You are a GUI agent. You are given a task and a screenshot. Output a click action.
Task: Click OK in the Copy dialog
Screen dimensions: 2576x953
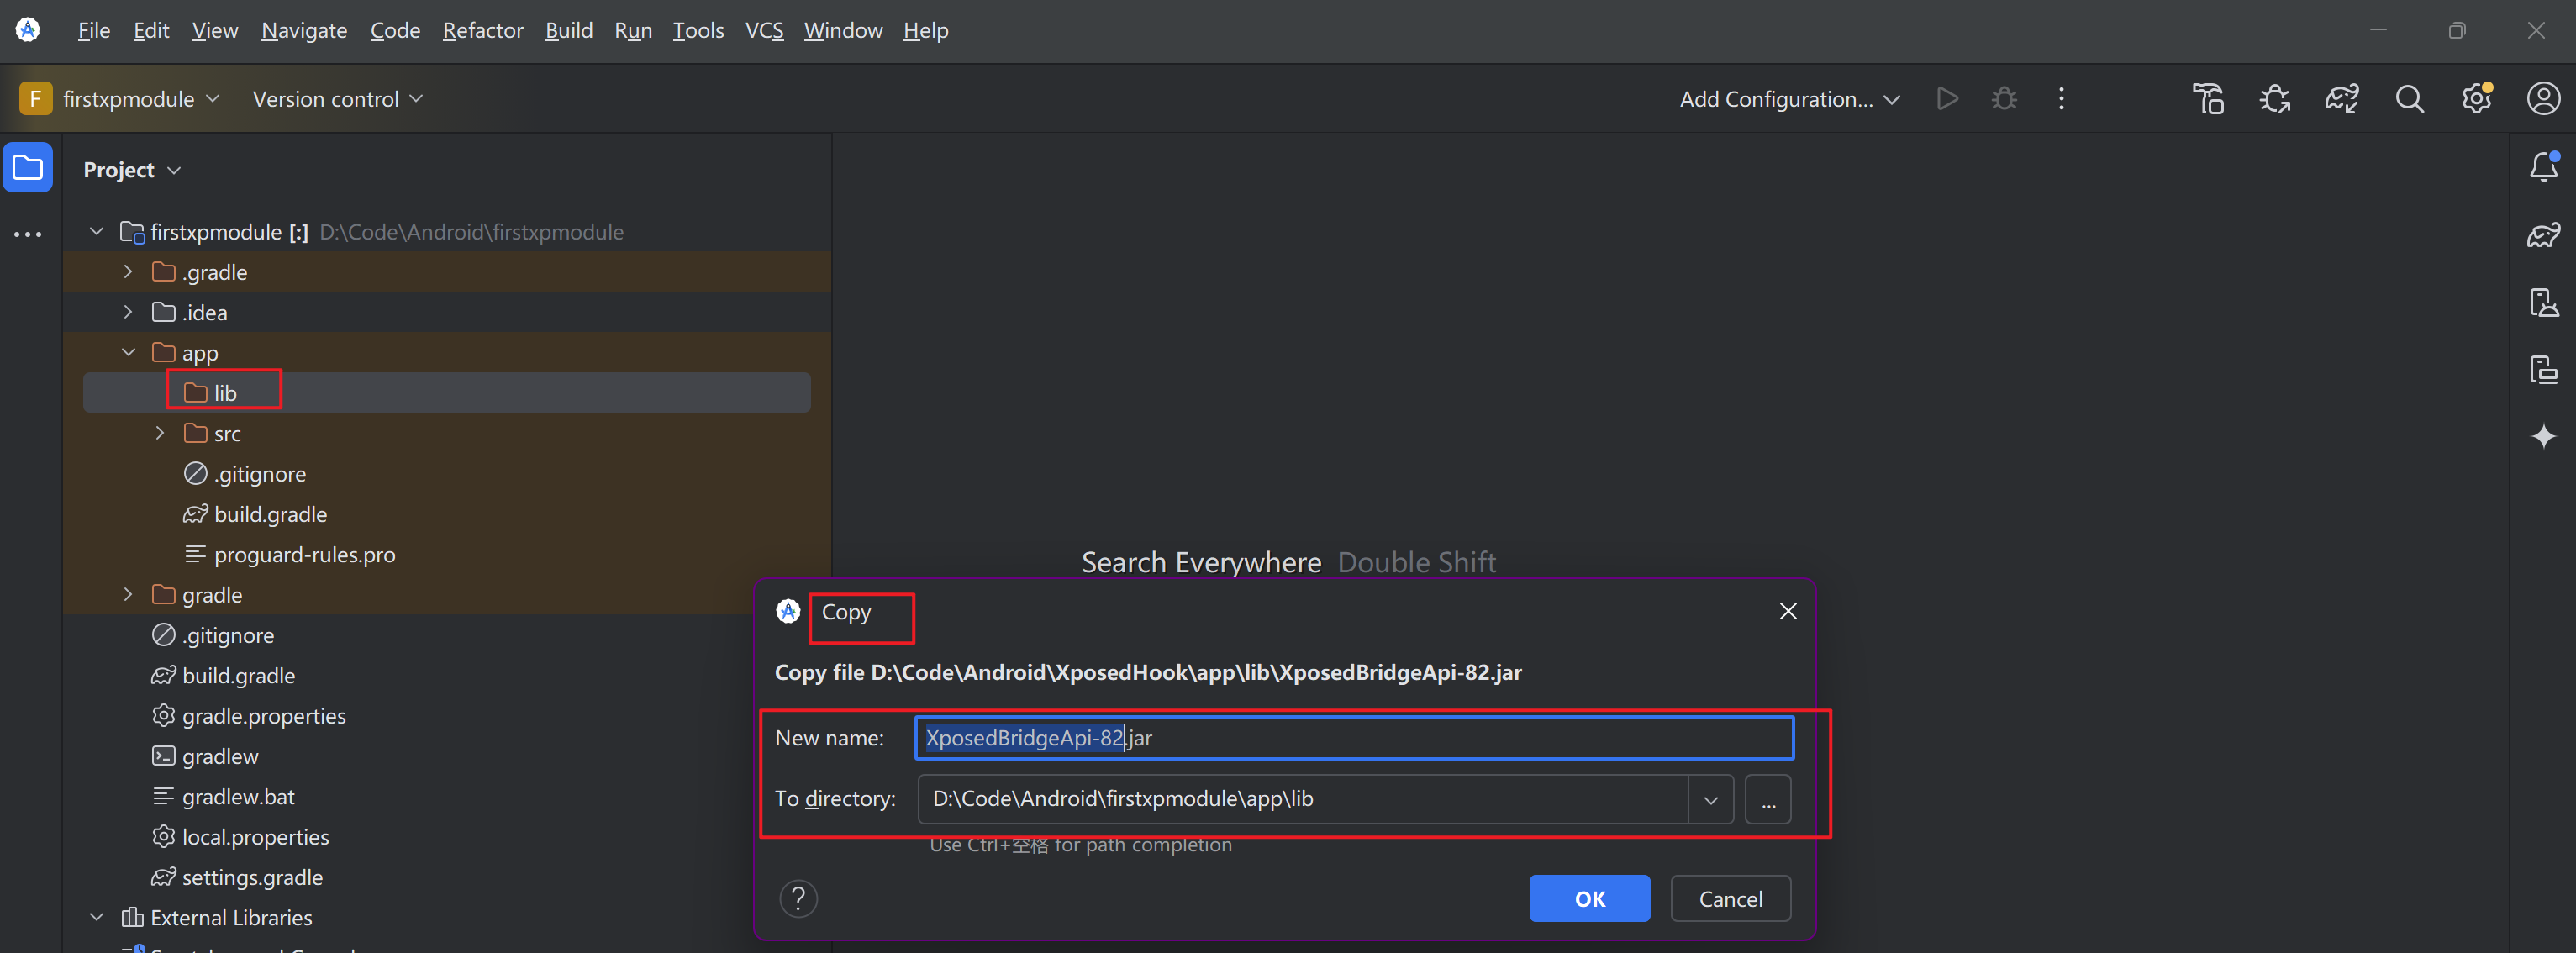pos(1589,898)
